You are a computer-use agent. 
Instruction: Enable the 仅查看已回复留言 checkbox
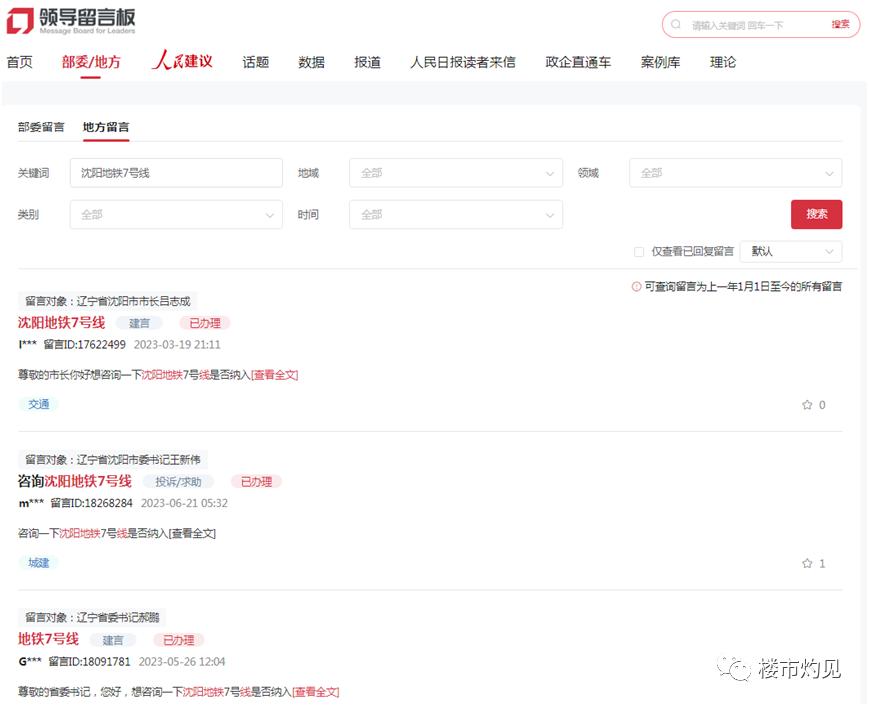637,251
